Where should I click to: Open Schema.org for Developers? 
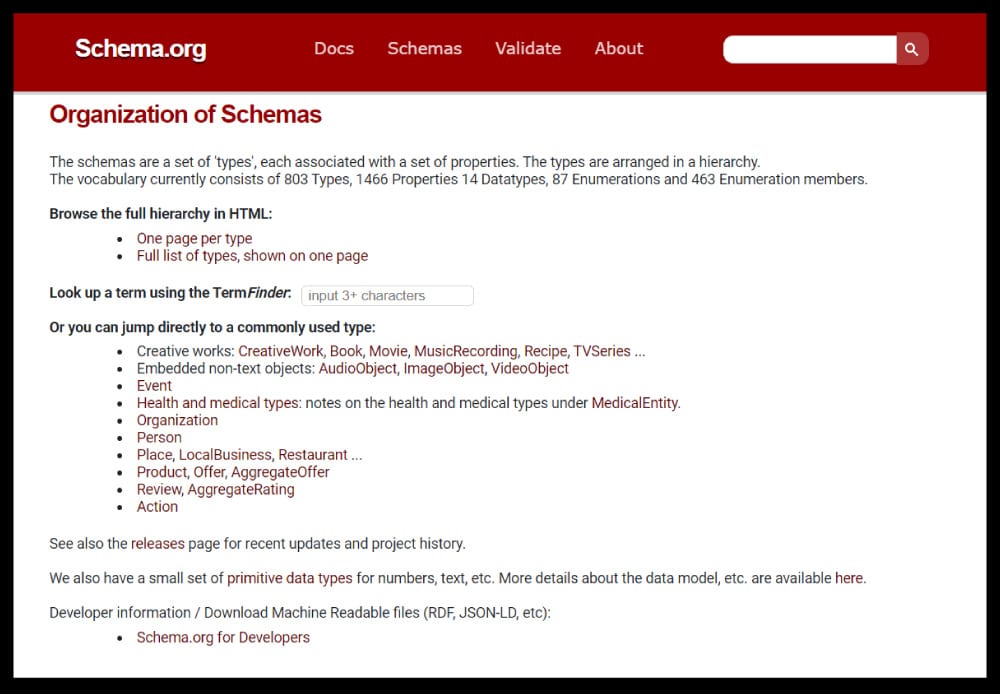(x=223, y=636)
